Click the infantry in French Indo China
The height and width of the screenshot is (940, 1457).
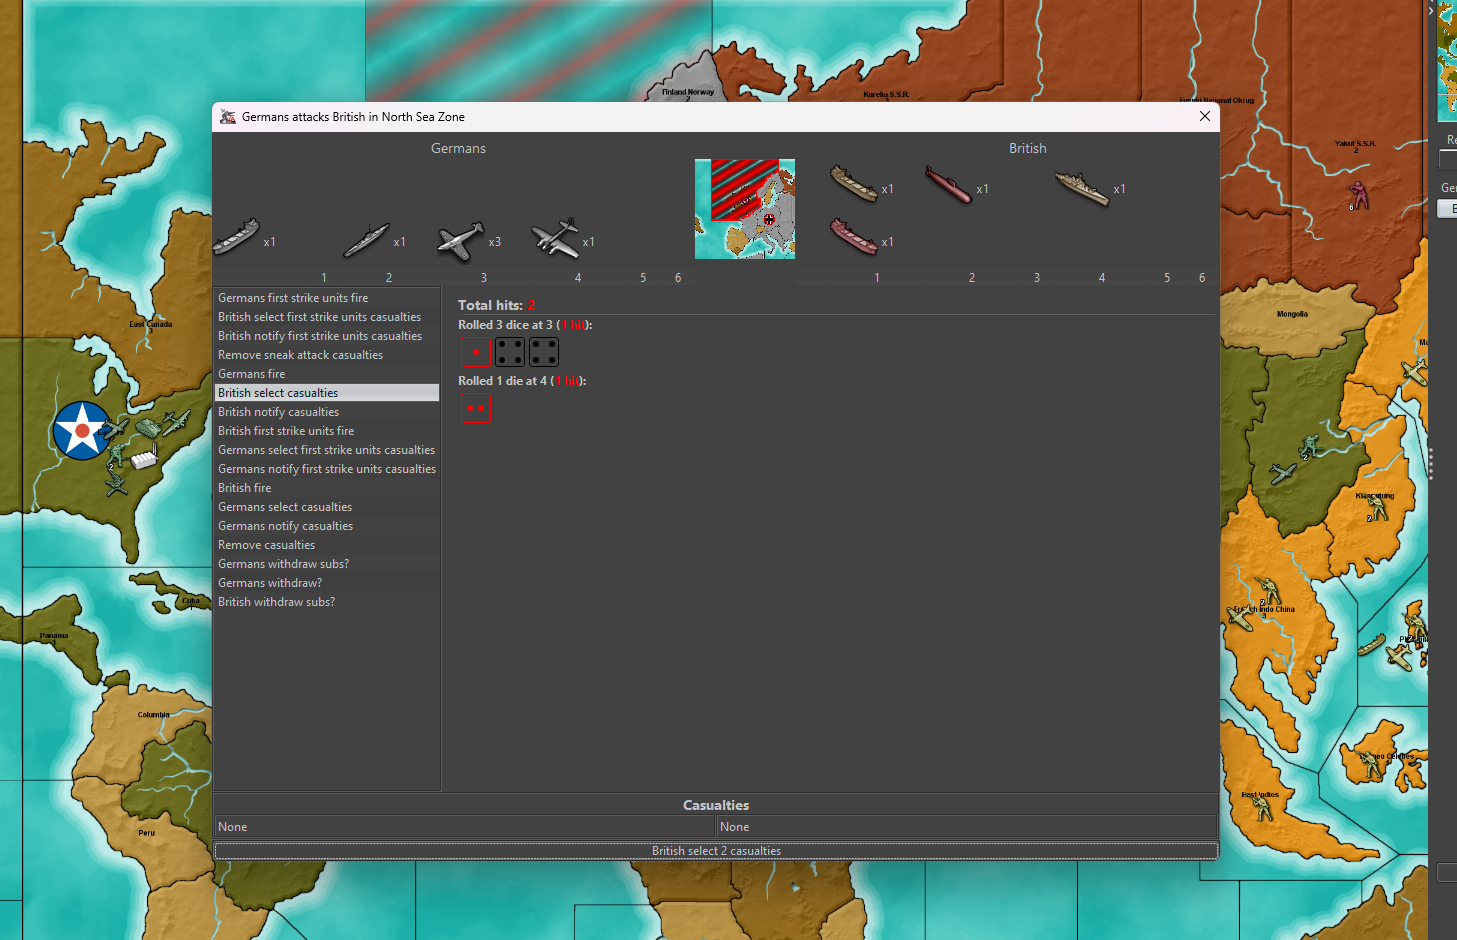(1267, 590)
